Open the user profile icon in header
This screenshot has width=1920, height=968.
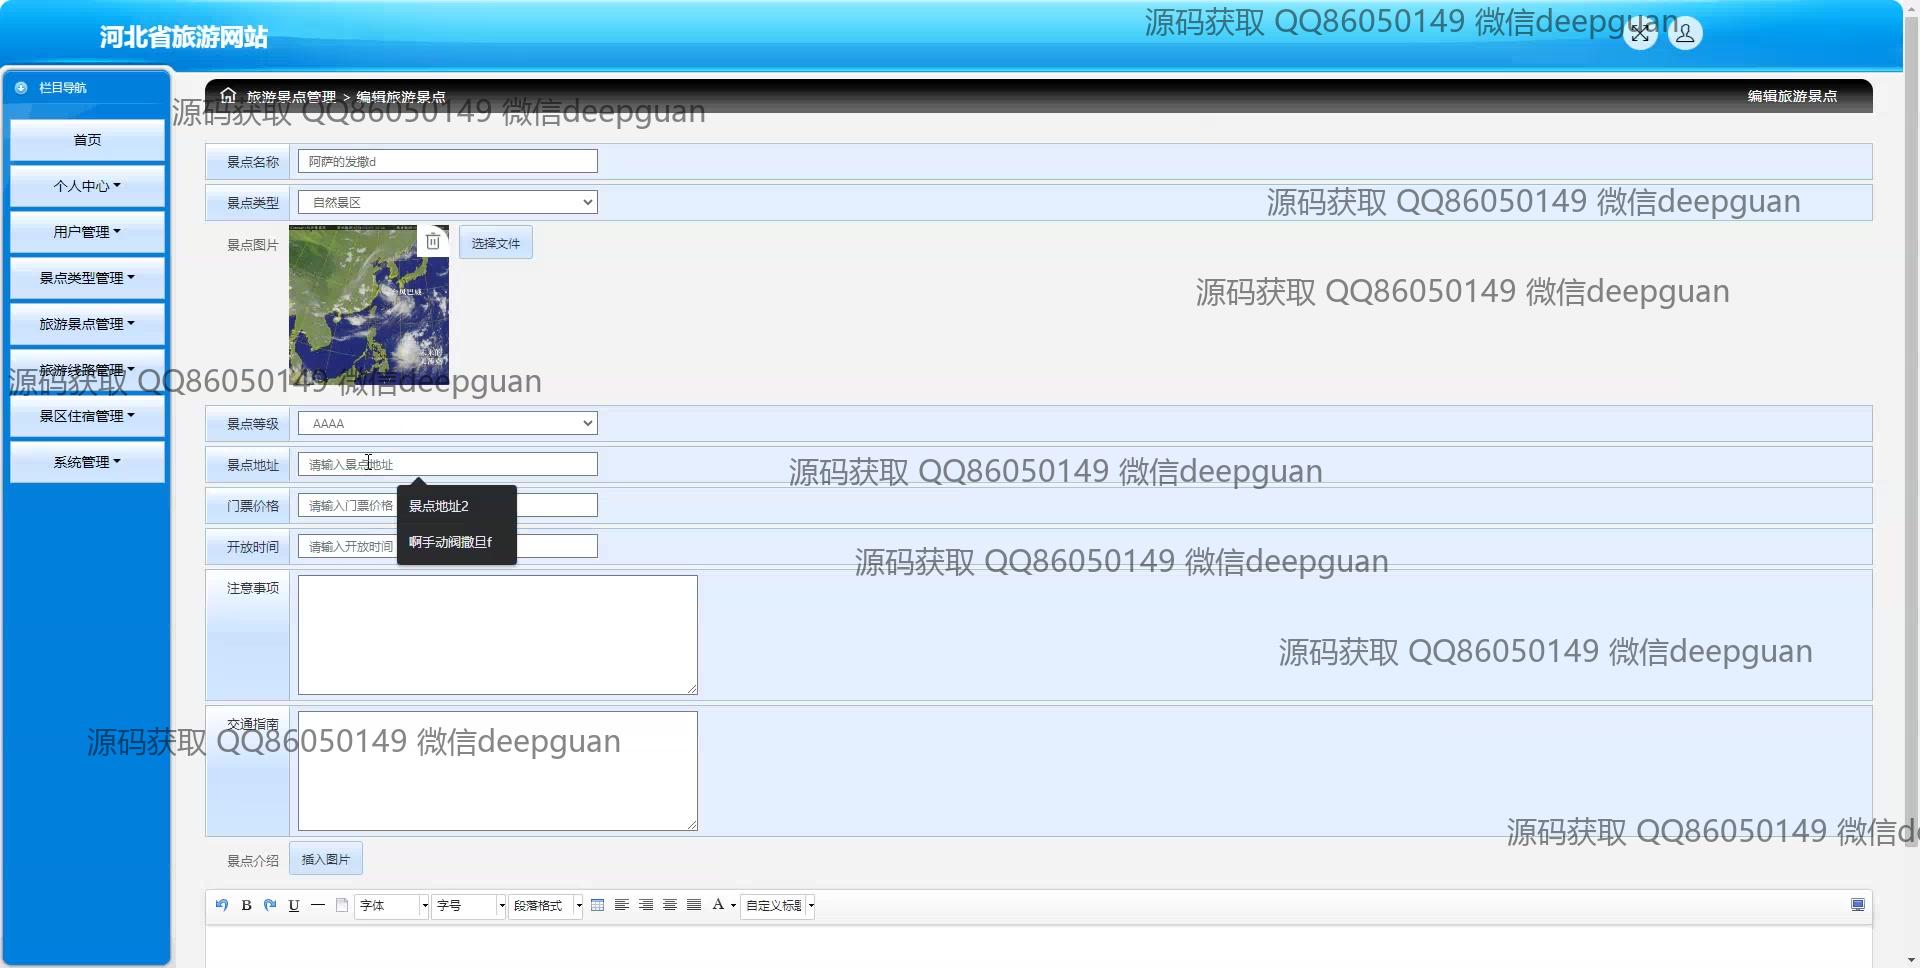pyautogui.click(x=1685, y=33)
